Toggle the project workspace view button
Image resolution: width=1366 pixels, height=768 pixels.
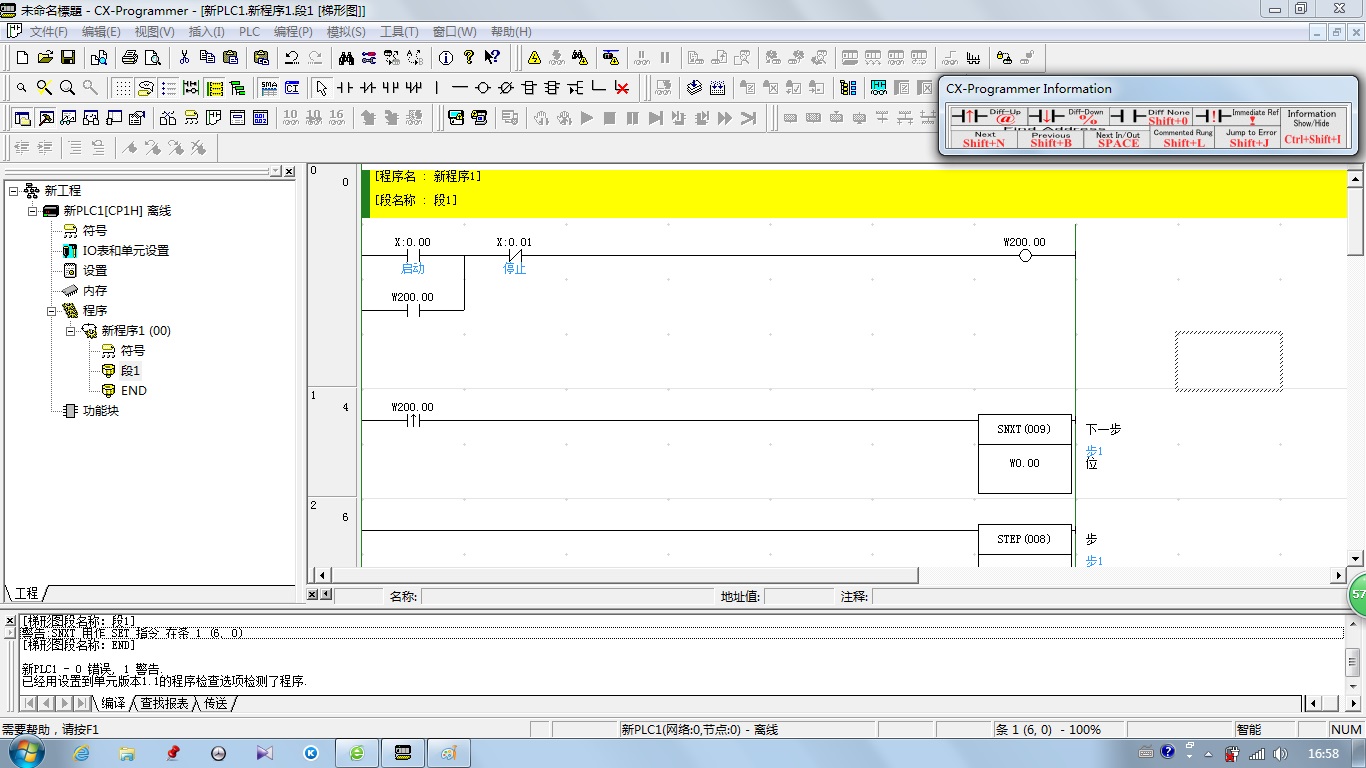click(22, 118)
